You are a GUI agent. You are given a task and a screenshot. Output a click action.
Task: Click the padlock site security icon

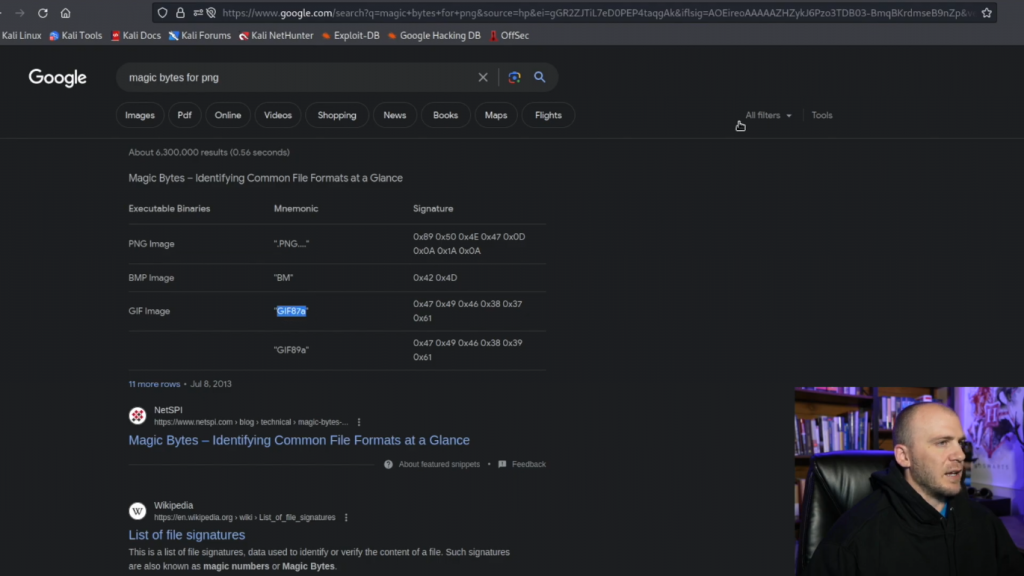(180, 12)
